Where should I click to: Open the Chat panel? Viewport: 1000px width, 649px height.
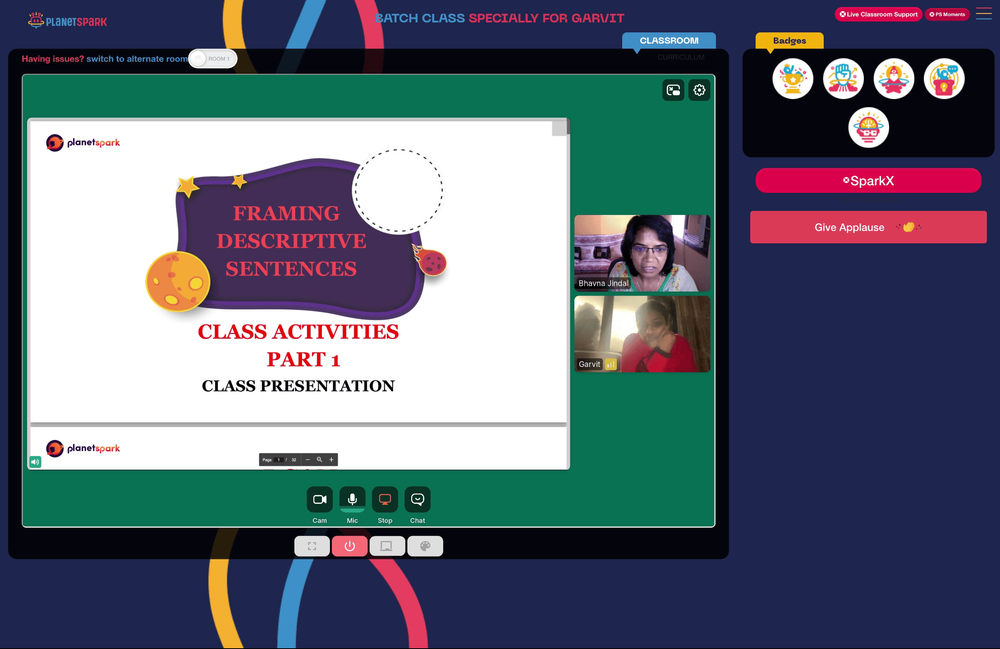pos(417,499)
